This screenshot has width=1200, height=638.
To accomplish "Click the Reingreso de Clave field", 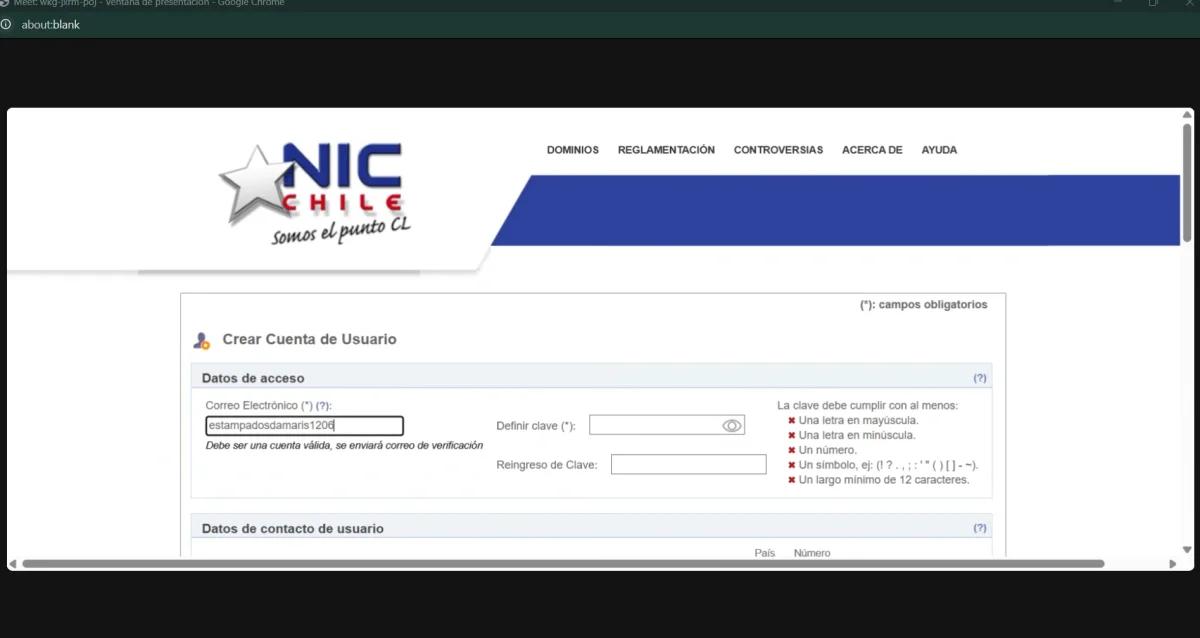I will pos(688,465).
